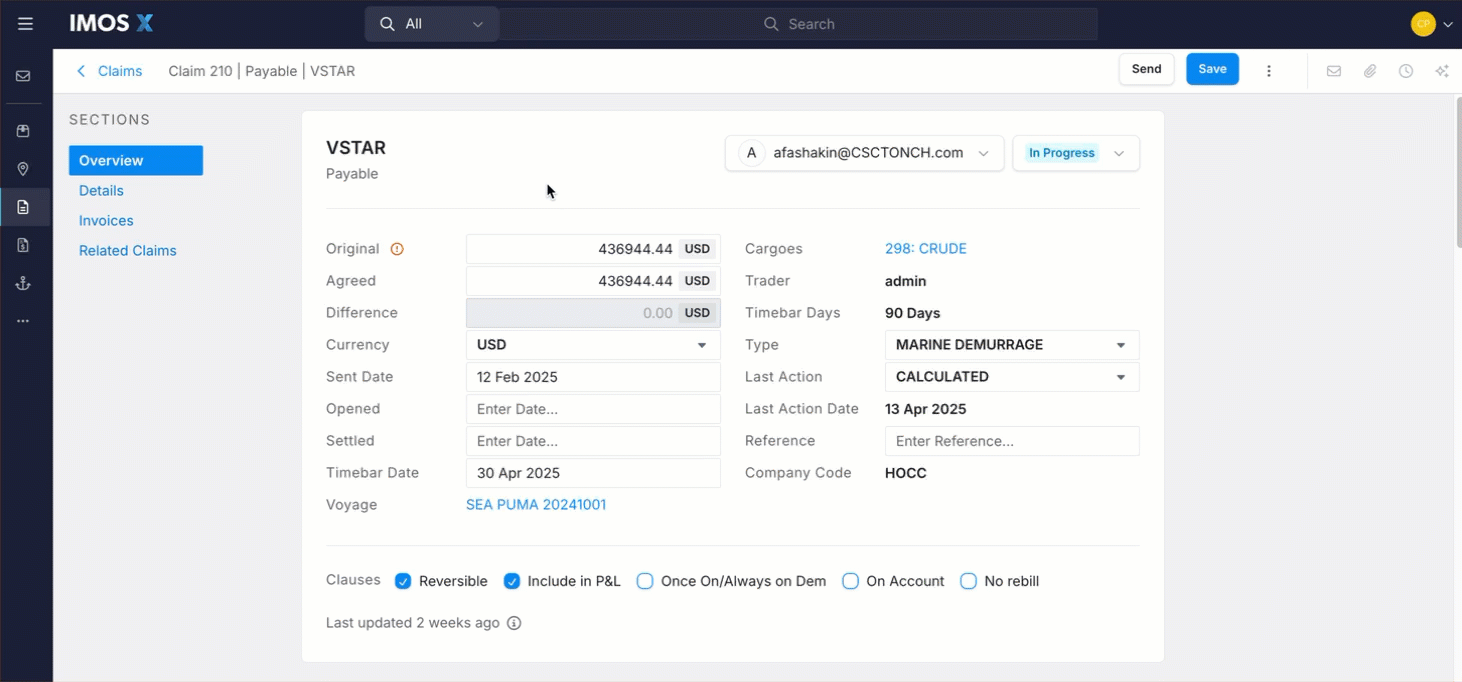Open the SEA PUMA 20241001 voyage link
Screen dimensions: 1462x682
coord(536,505)
